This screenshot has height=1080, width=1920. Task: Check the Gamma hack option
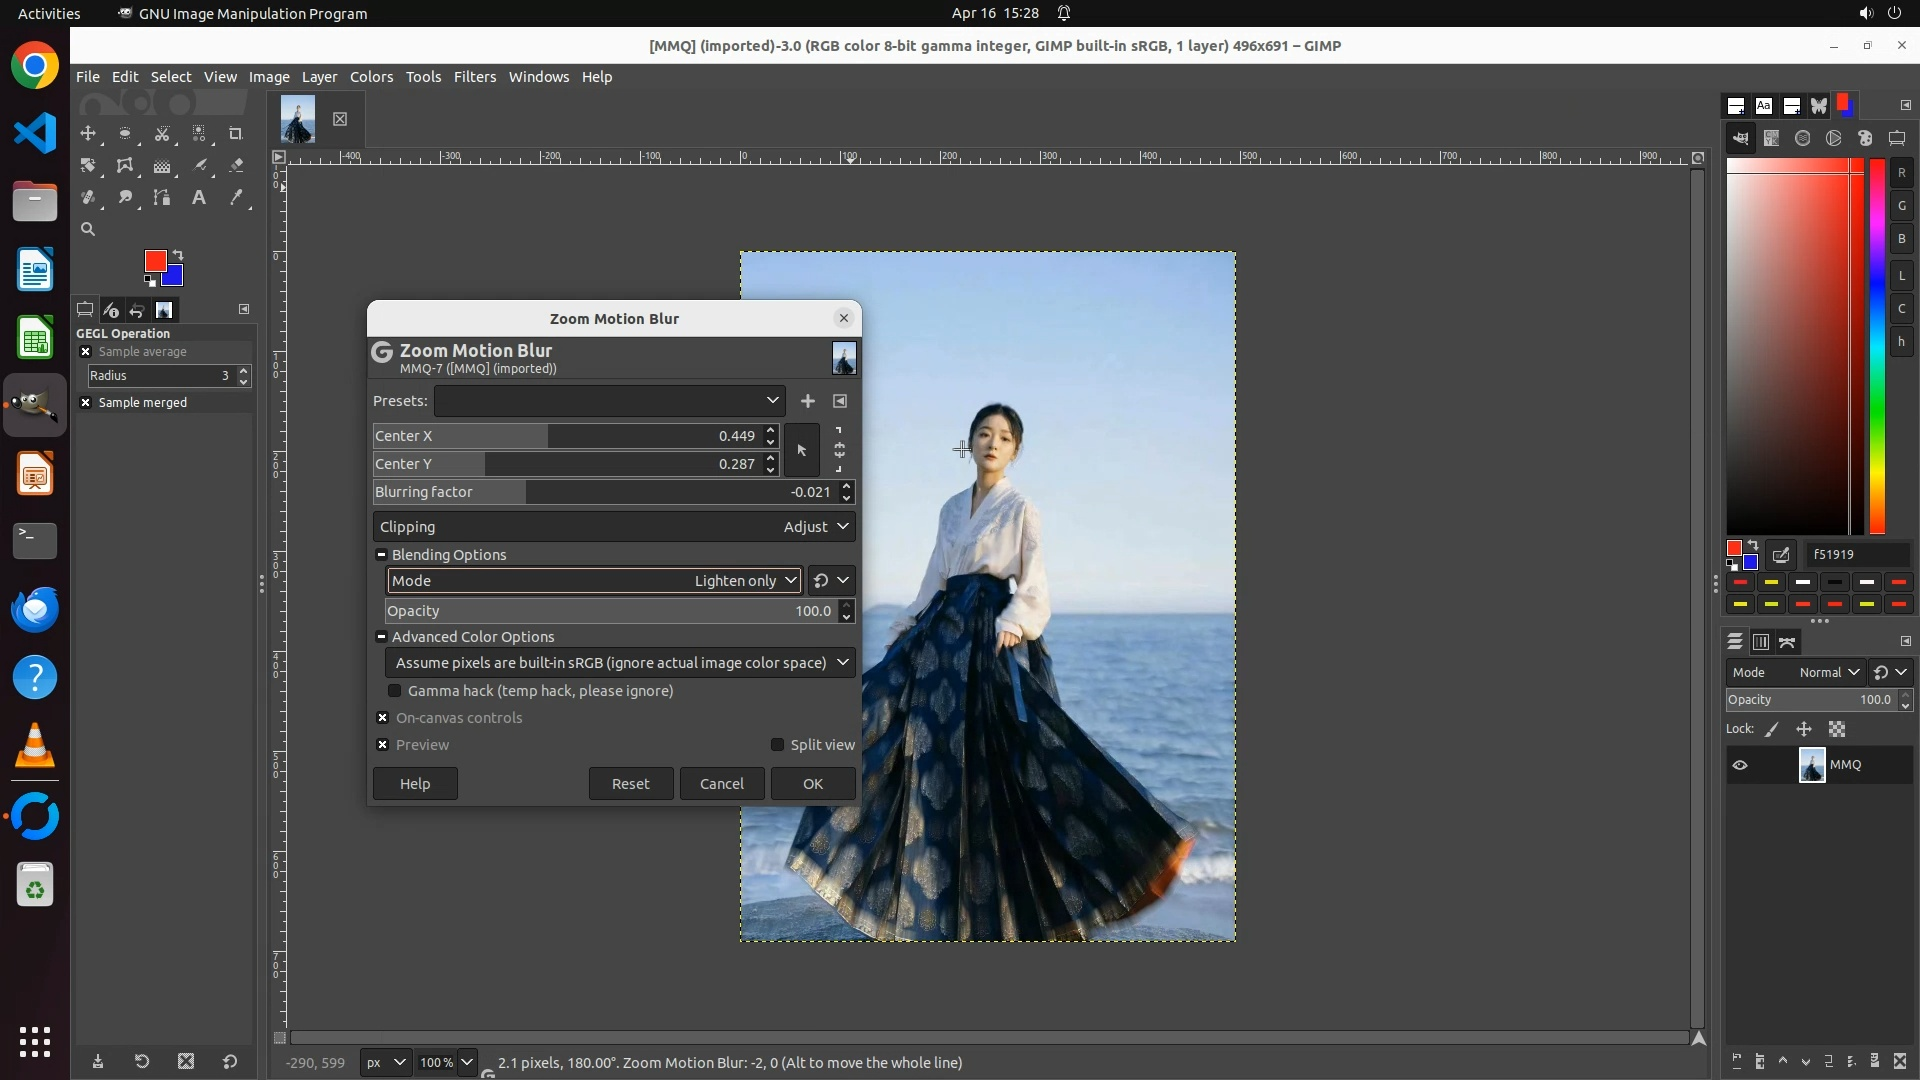[x=395, y=691]
